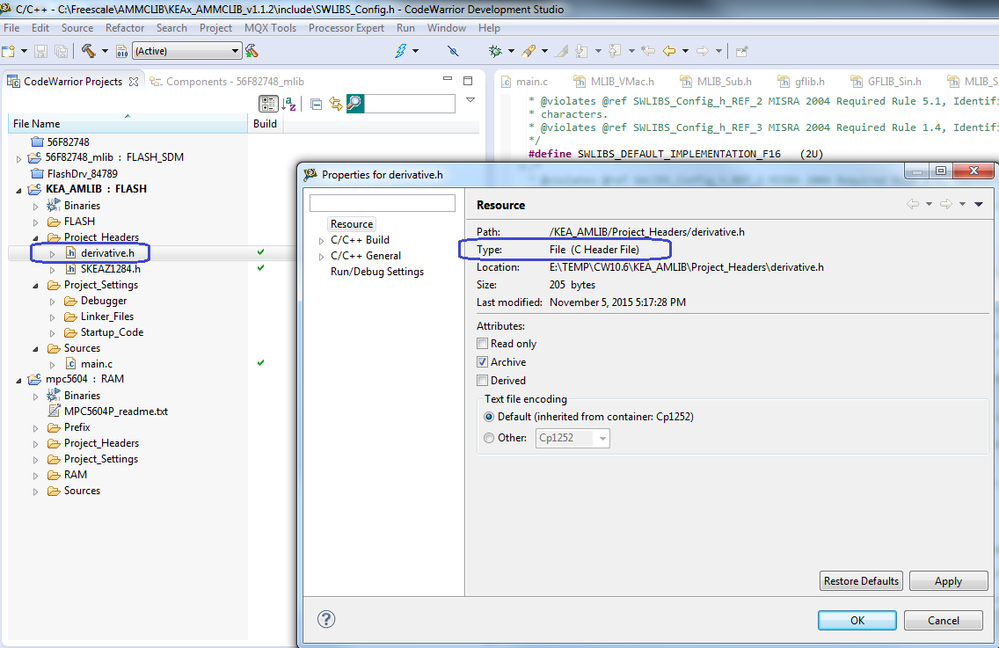Expand C/C++ Build in properties tree
The width and height of the screenshot is (999, 648).
point(322,241)
